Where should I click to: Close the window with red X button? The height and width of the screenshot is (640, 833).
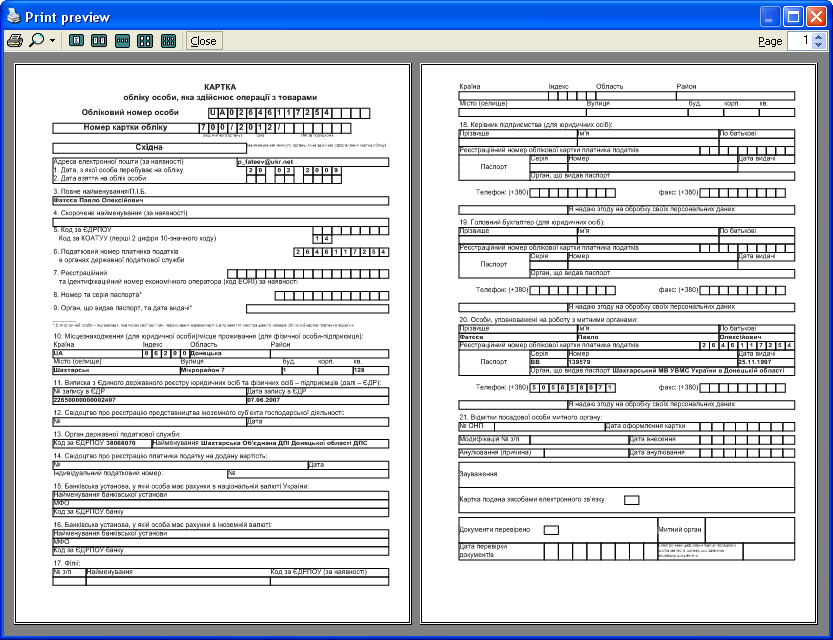(816, 16)
